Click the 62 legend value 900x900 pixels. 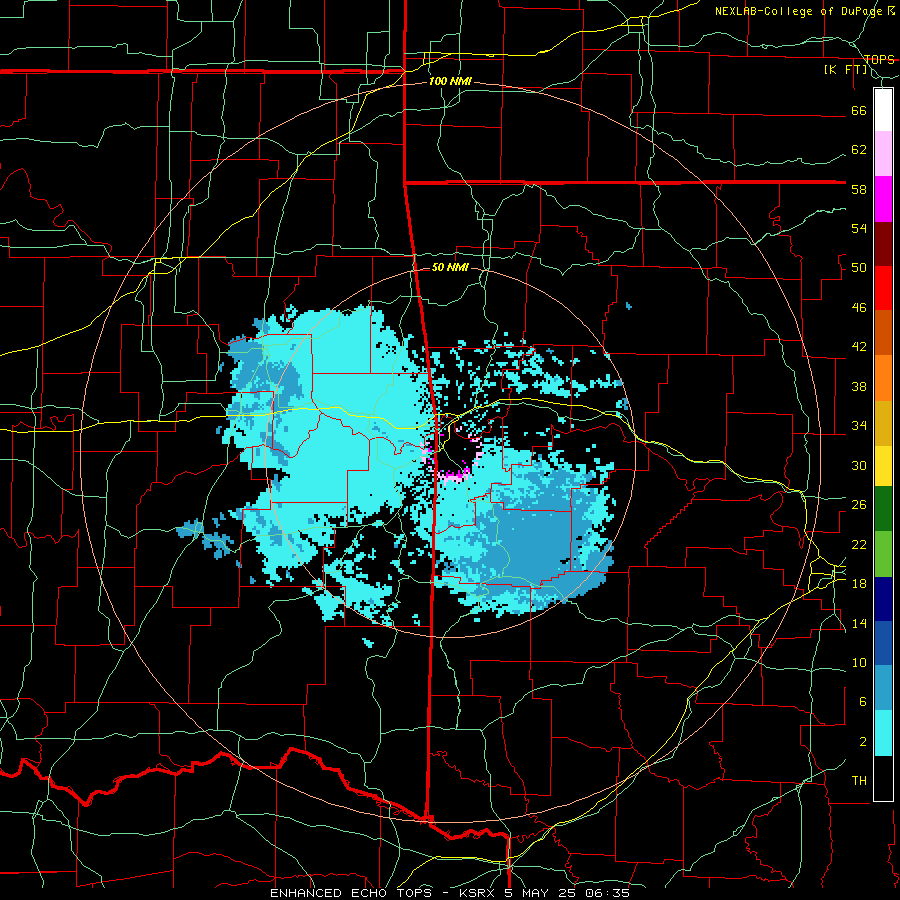click(859, 149)
